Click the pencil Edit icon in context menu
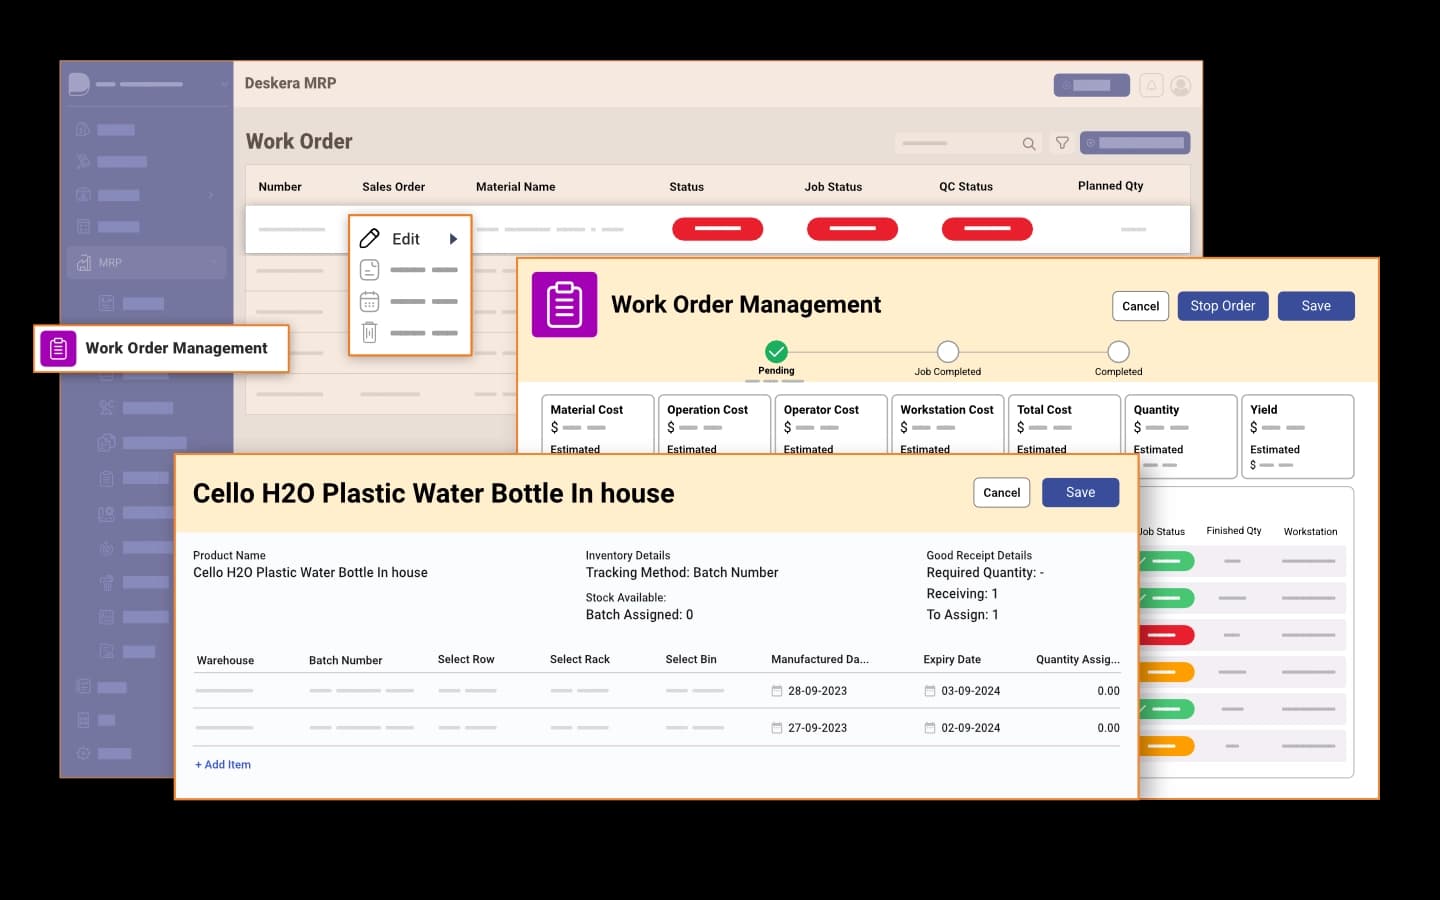Viewport: 1440px width, 900px height. point(369,238)
